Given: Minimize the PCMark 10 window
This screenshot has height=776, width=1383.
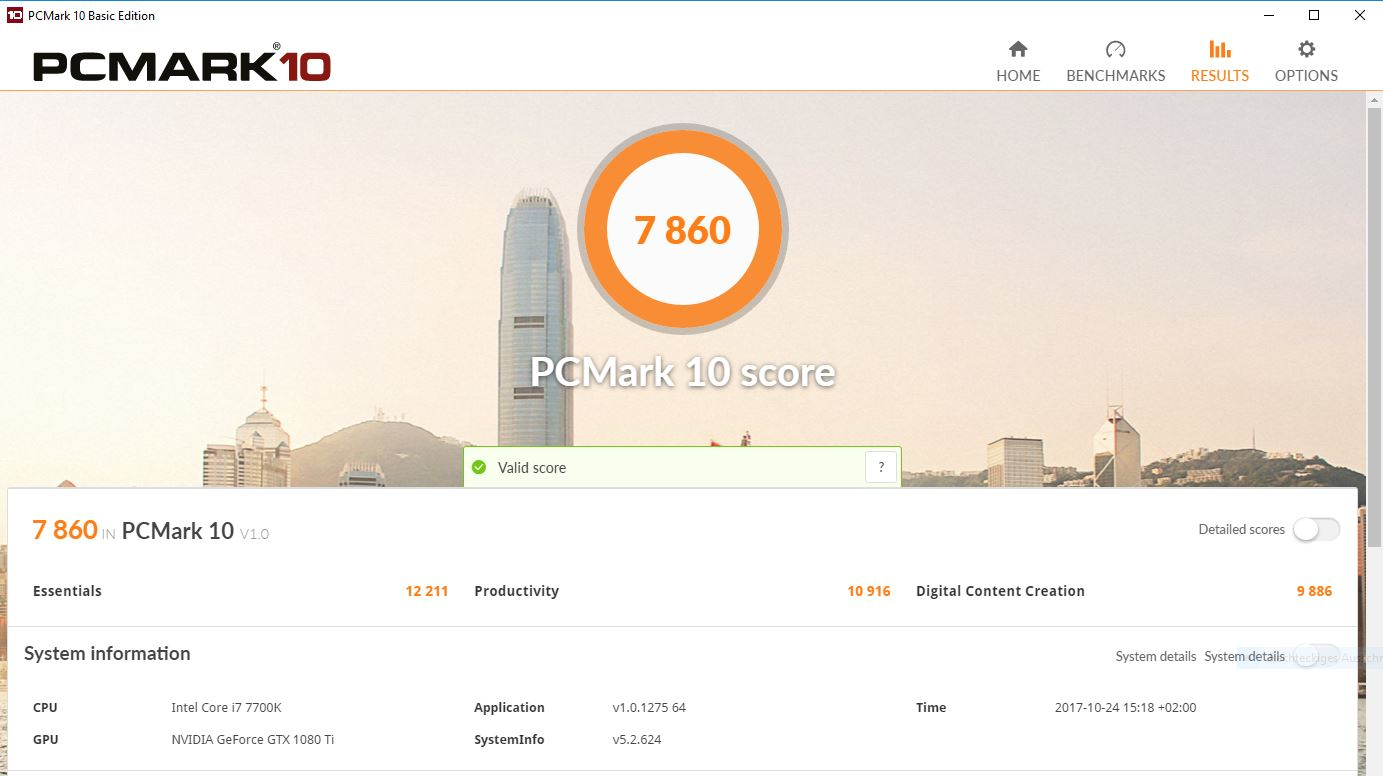Looking at the screenshot, I should (1268, 15).
